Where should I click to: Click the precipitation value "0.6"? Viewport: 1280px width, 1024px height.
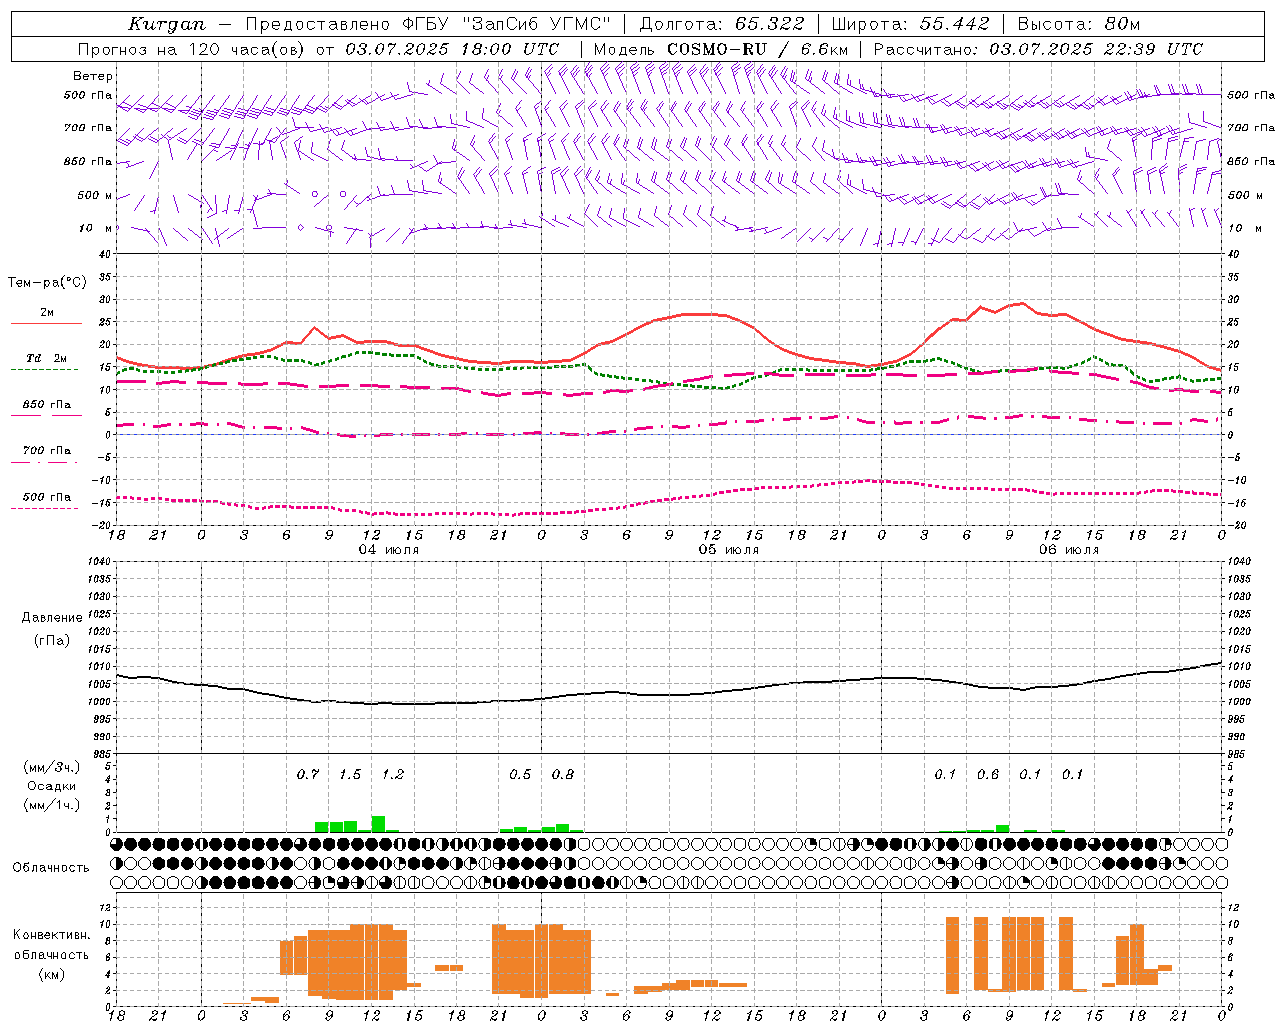click(x=988, y=775)
